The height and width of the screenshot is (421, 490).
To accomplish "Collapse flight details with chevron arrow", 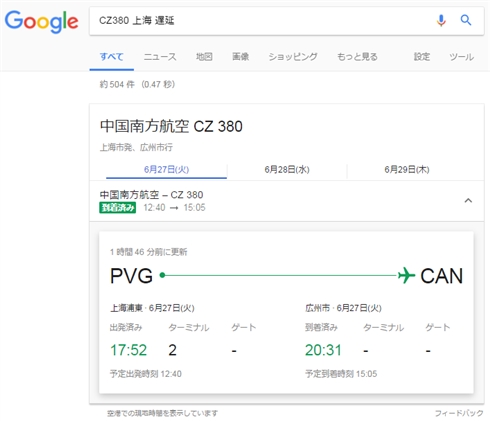I will 468,201.
